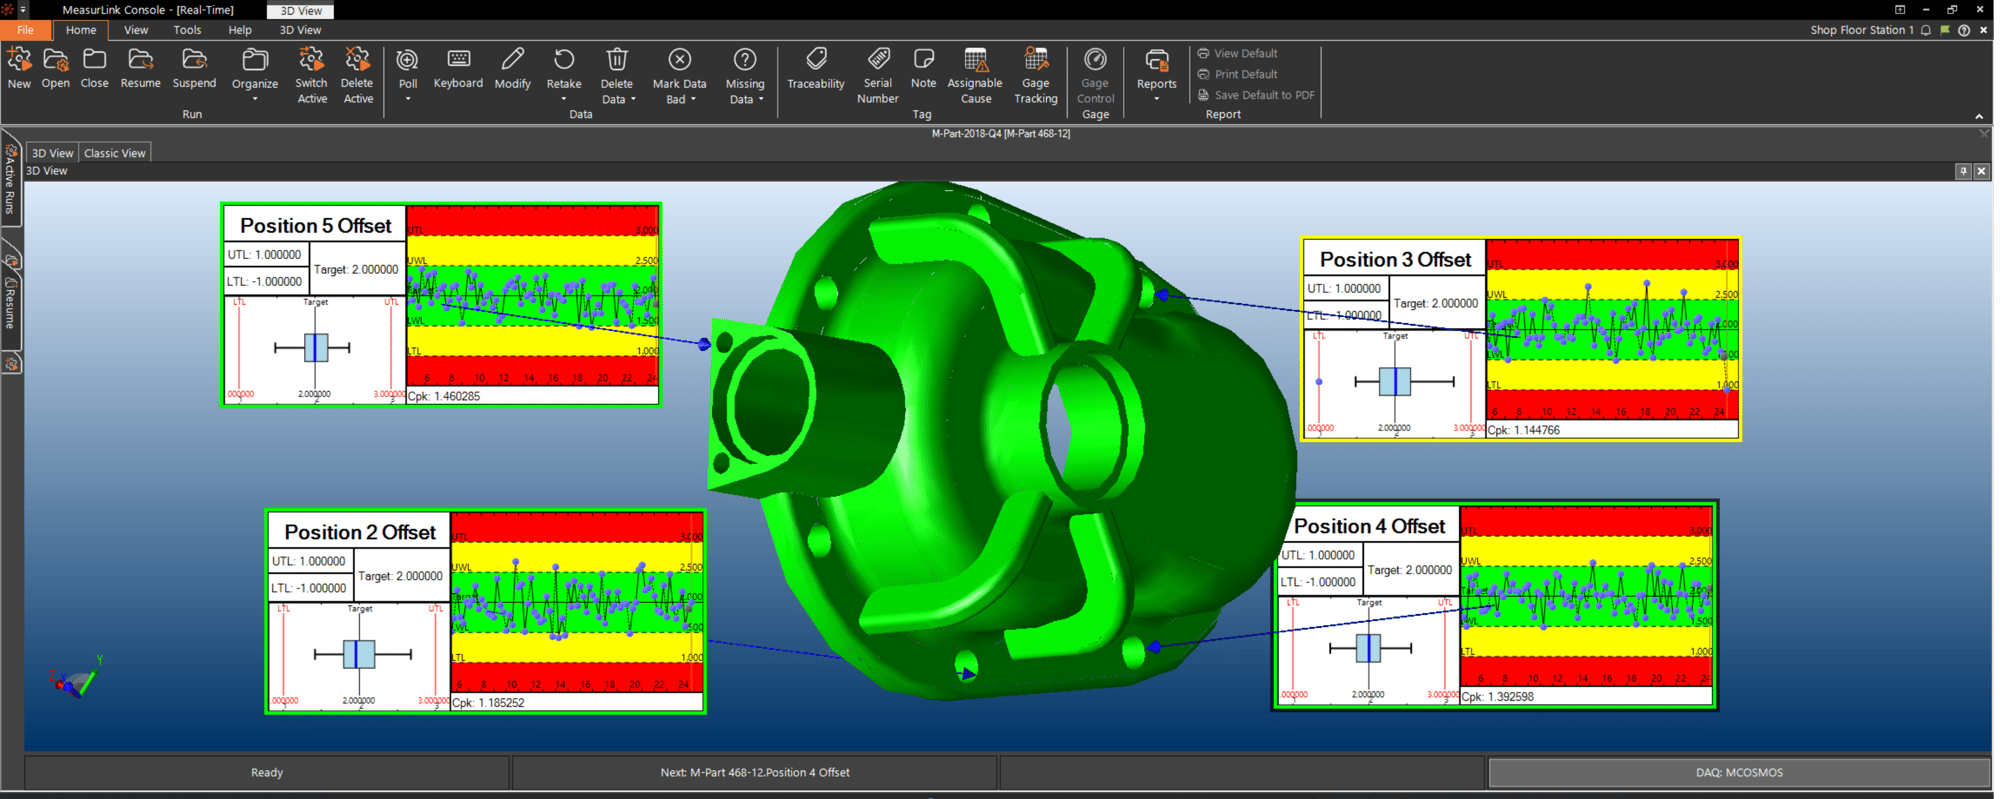Open the quick access toolbar dropdown
The height and width of the screenshot is (799, 2000).
pyautogui.click(x=23, y=9)
